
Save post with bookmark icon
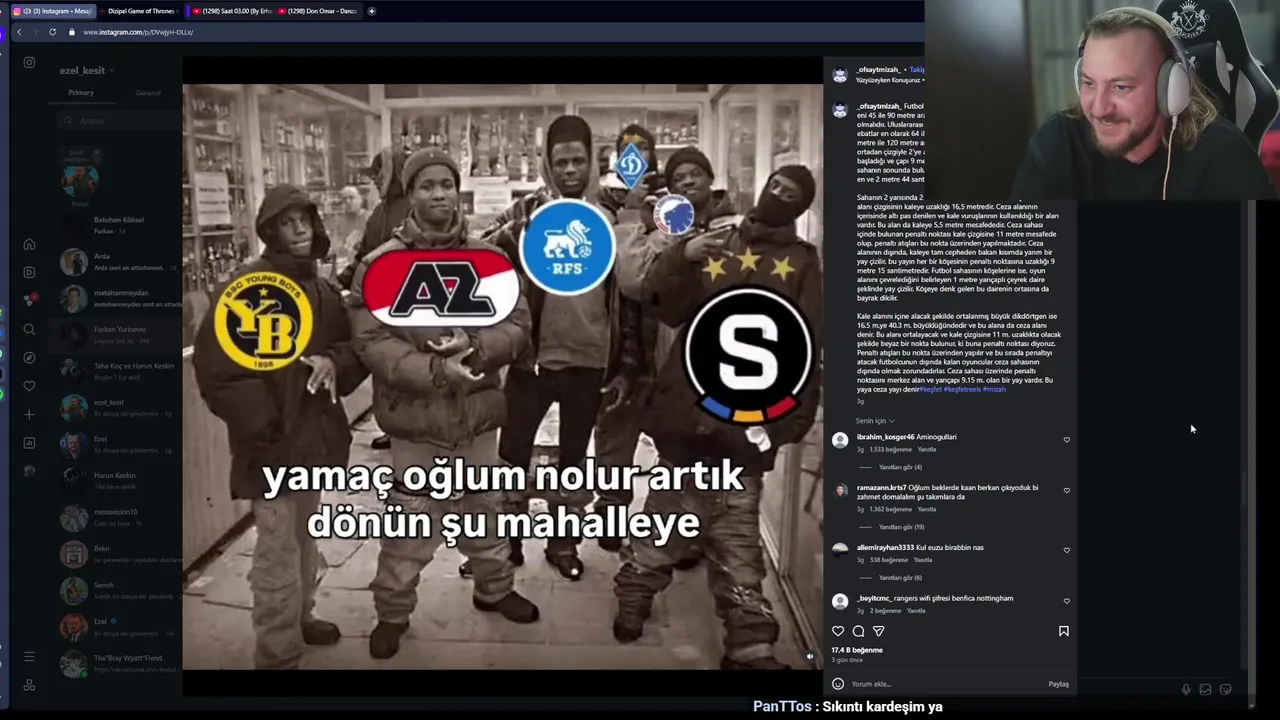point(1064,631)
